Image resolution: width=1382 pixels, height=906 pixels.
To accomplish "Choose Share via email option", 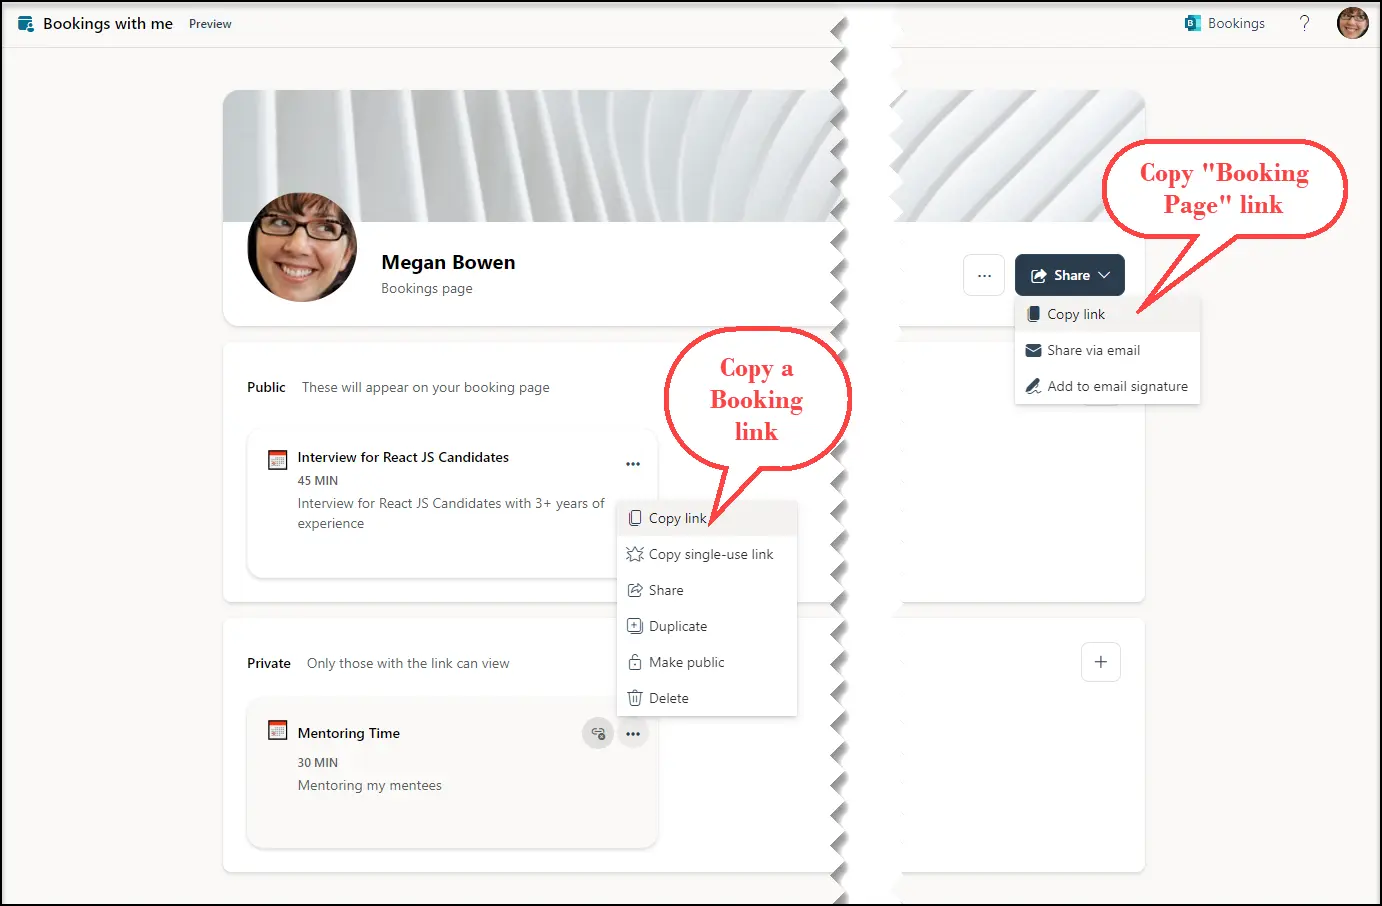I will [x=1092, y=350].
